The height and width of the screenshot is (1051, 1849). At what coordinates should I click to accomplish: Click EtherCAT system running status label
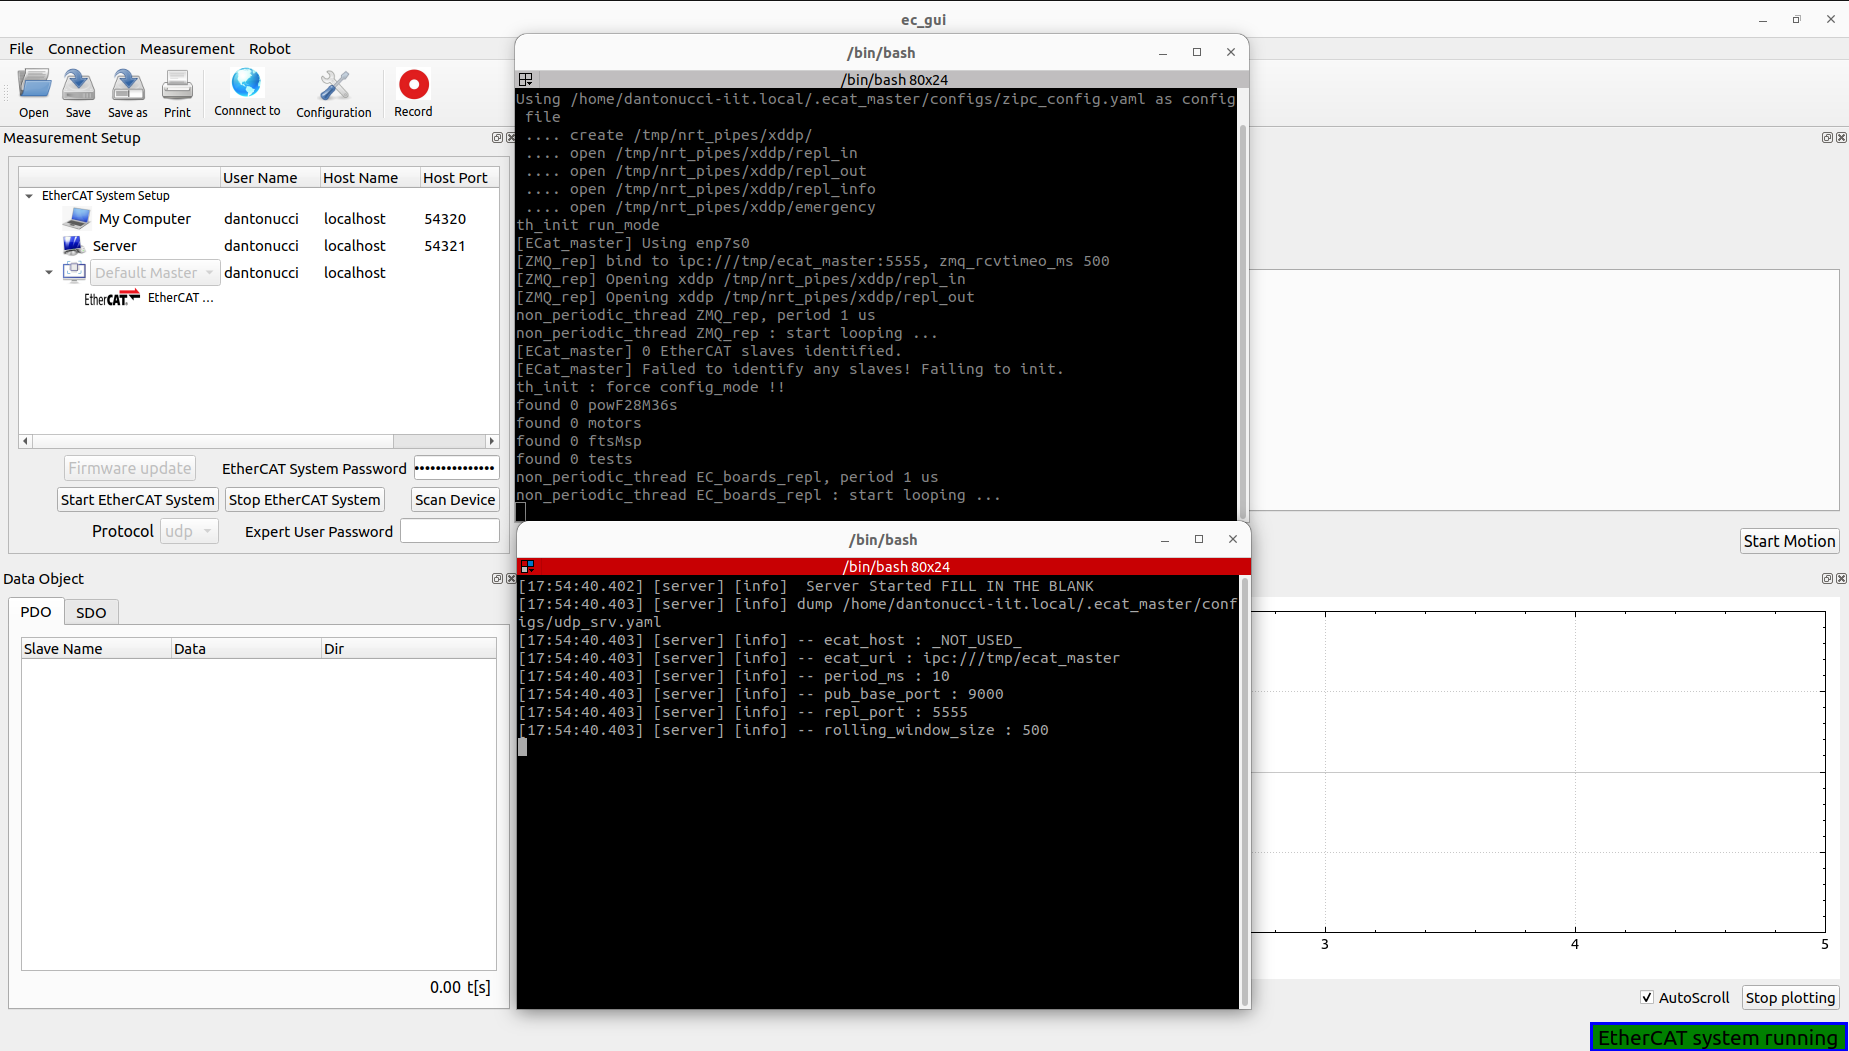(1718, 1037)
